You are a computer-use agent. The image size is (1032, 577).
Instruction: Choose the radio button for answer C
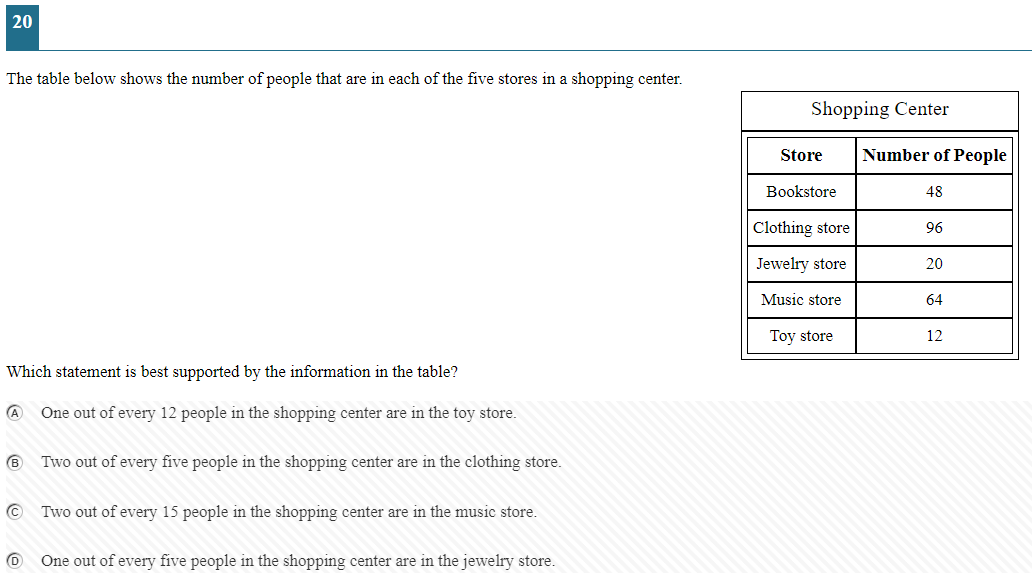pyautogui.click(x=14, y=512)
